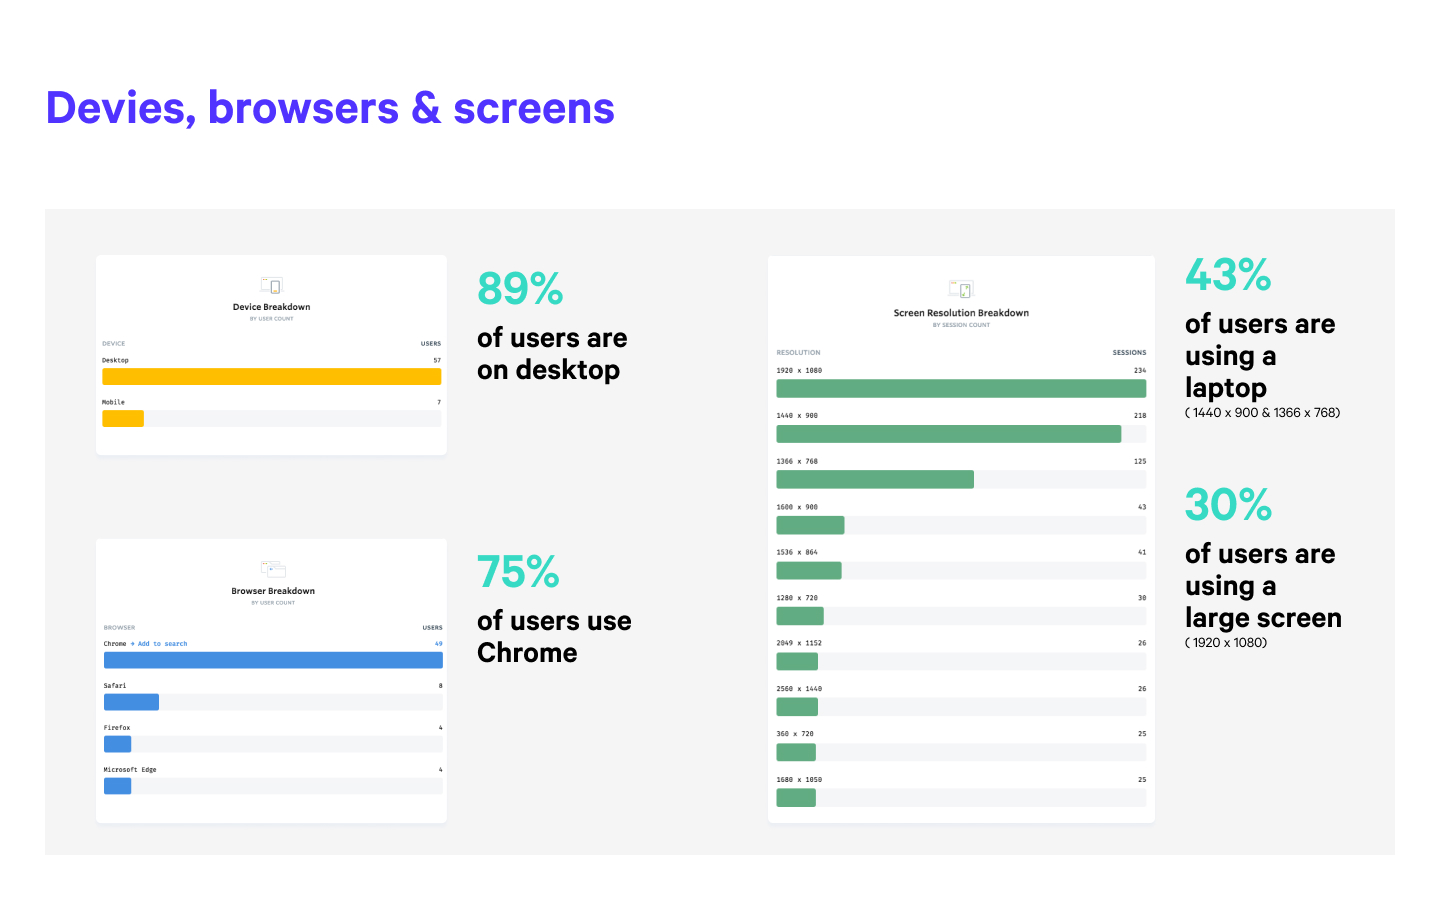Click the '(1440 x 900 & 1366 x 768)' caption
1440x900 pixels.
pyautogui.click(x=1263, y=412)
